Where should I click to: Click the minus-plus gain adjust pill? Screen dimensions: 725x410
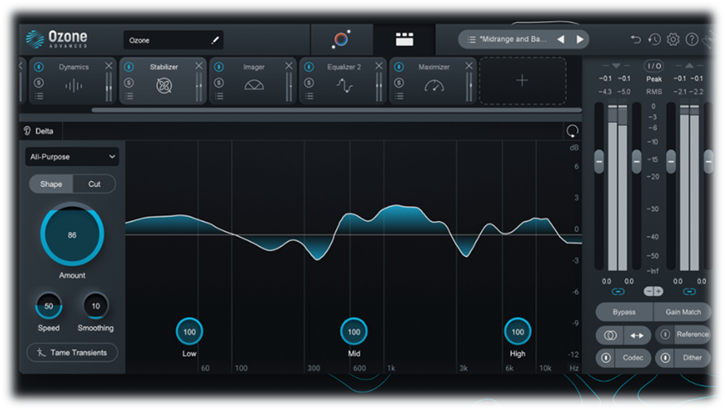pyautogui.click(x=653, y=291)
